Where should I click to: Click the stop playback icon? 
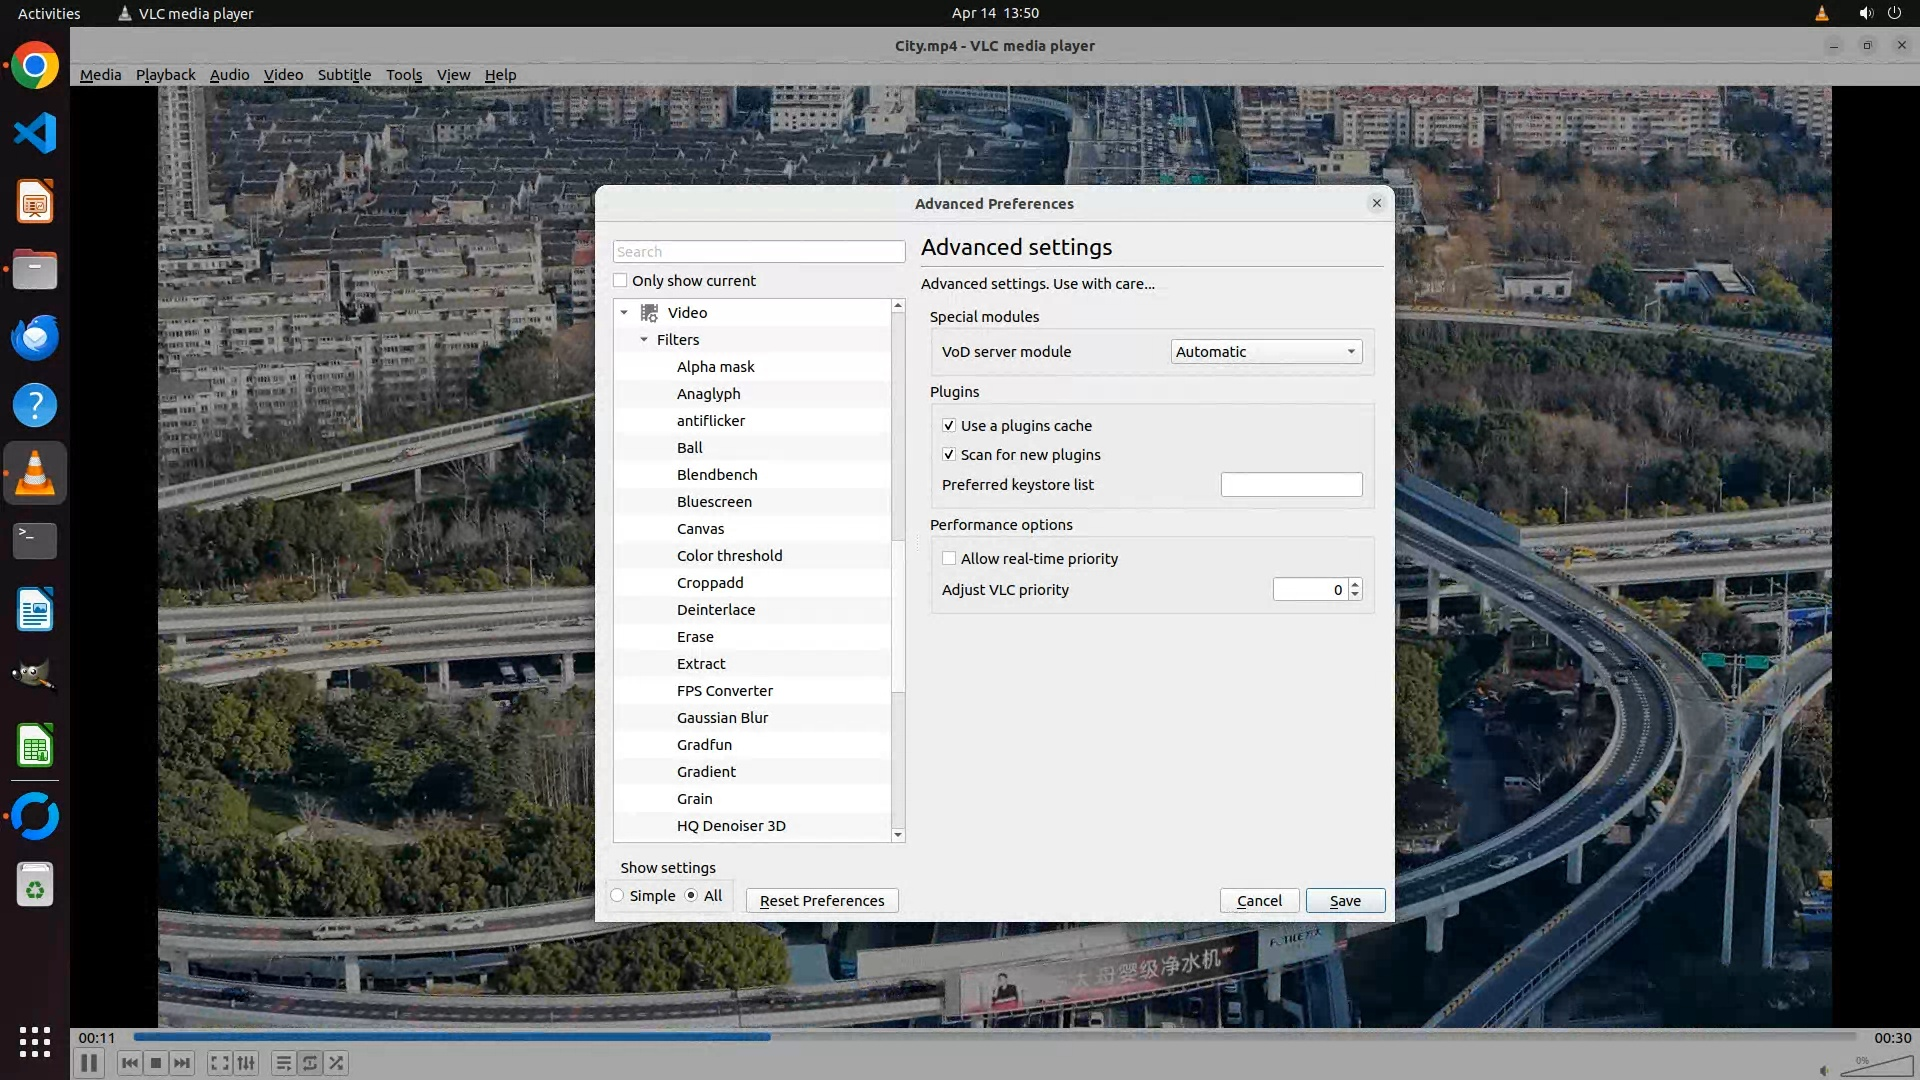(156, 1063)
